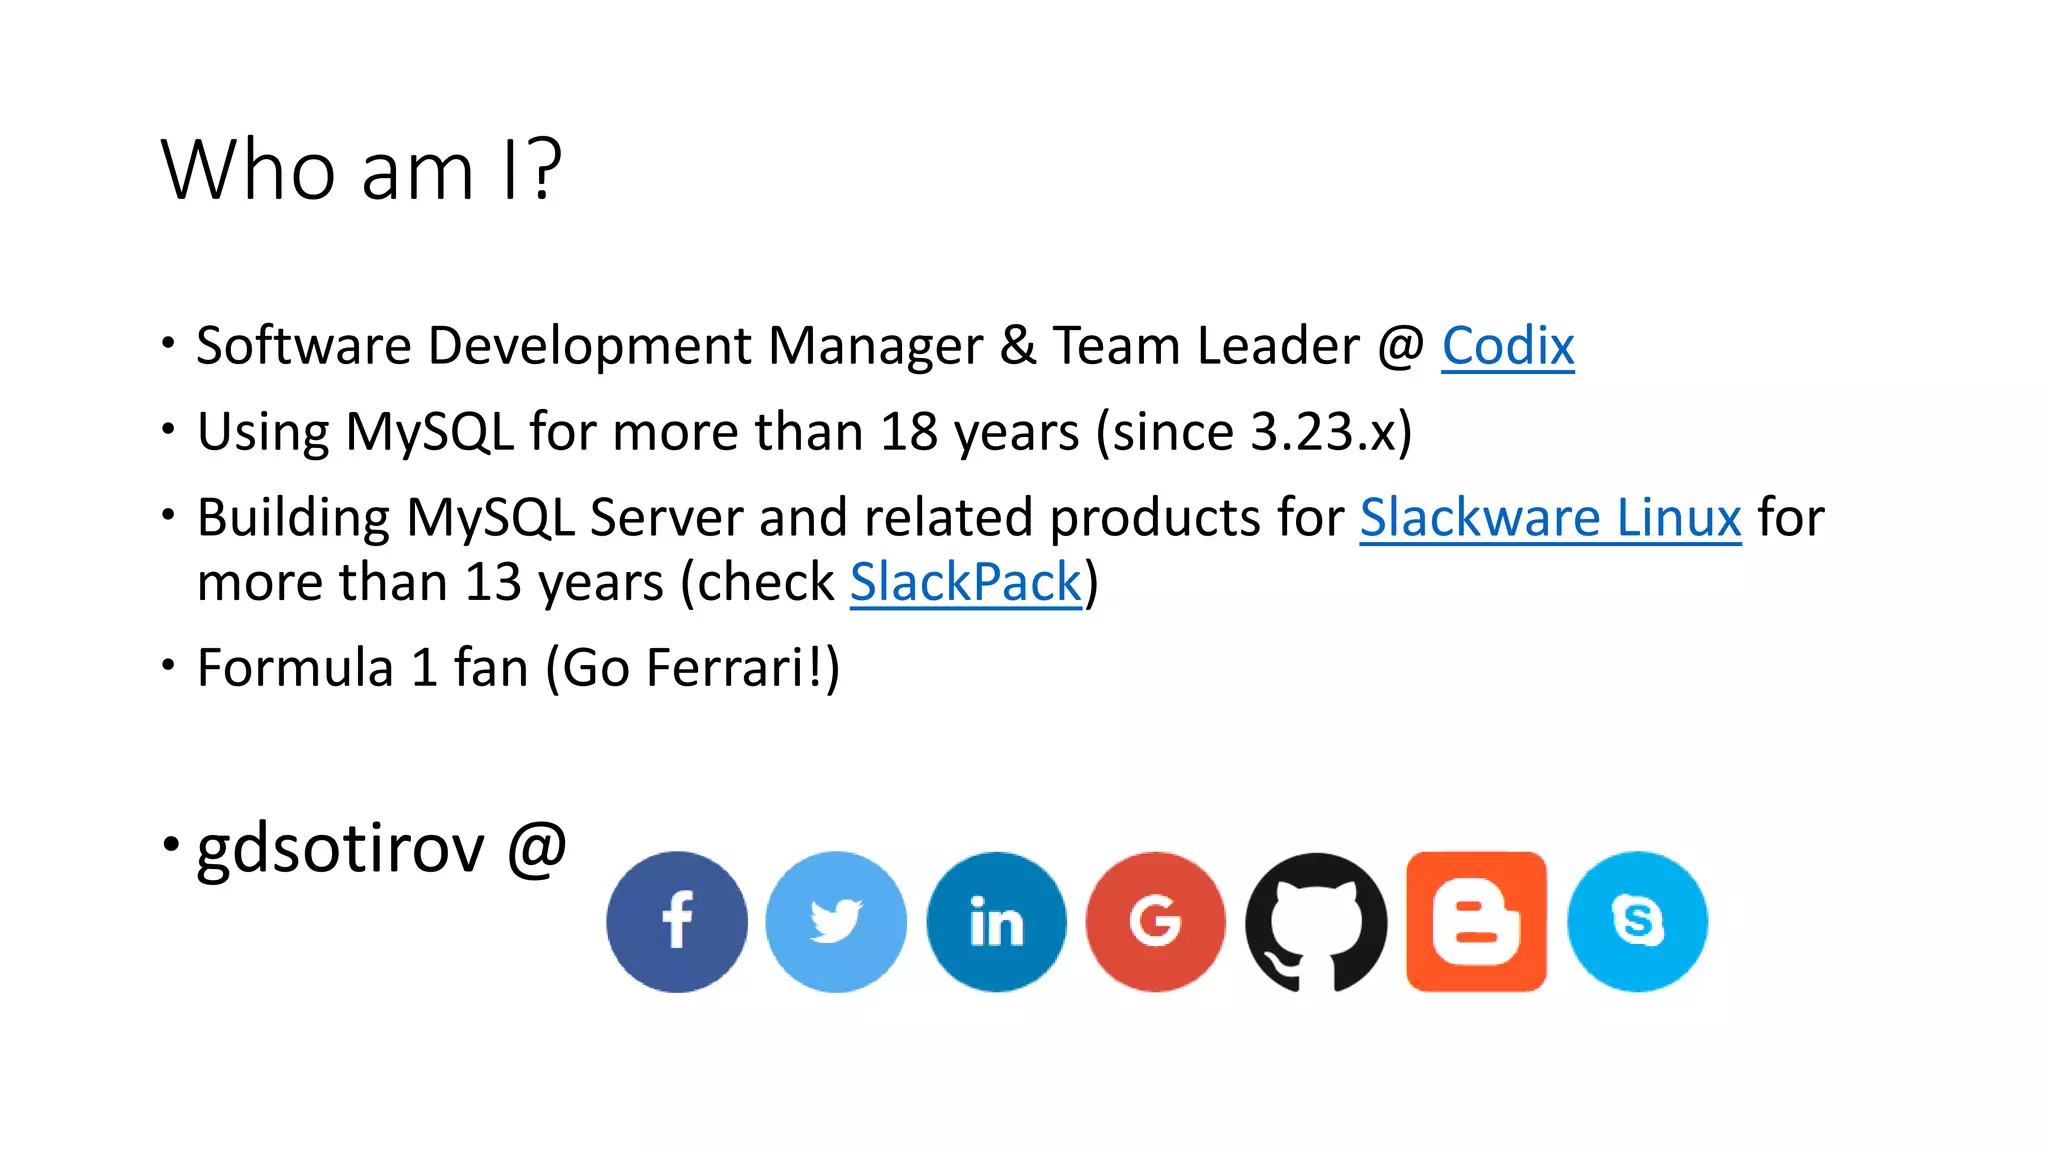Open the Facebook profile icon

point(677,921)
